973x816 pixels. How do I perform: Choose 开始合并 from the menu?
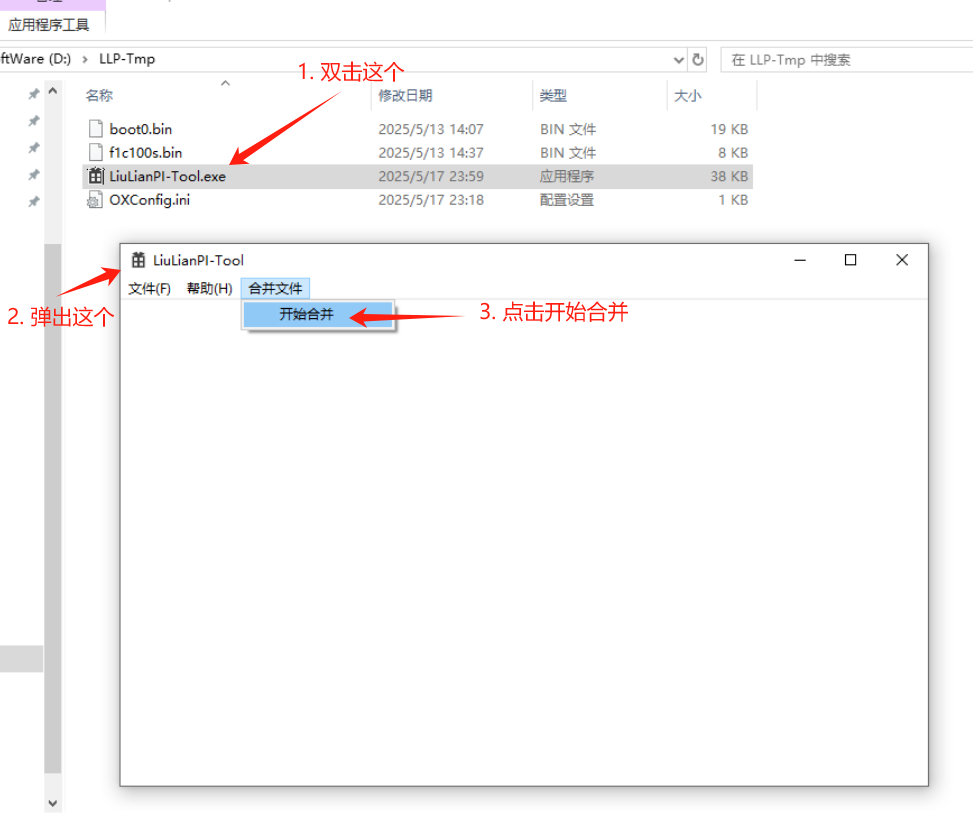click(x=318, y=315)
